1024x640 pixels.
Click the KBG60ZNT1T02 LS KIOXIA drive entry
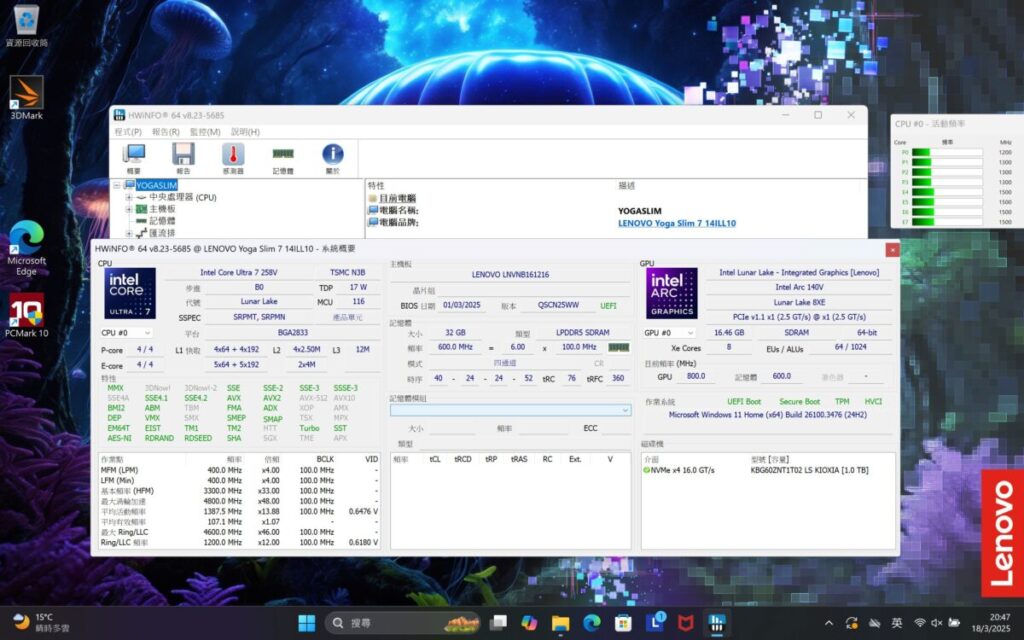coord(809,470)
